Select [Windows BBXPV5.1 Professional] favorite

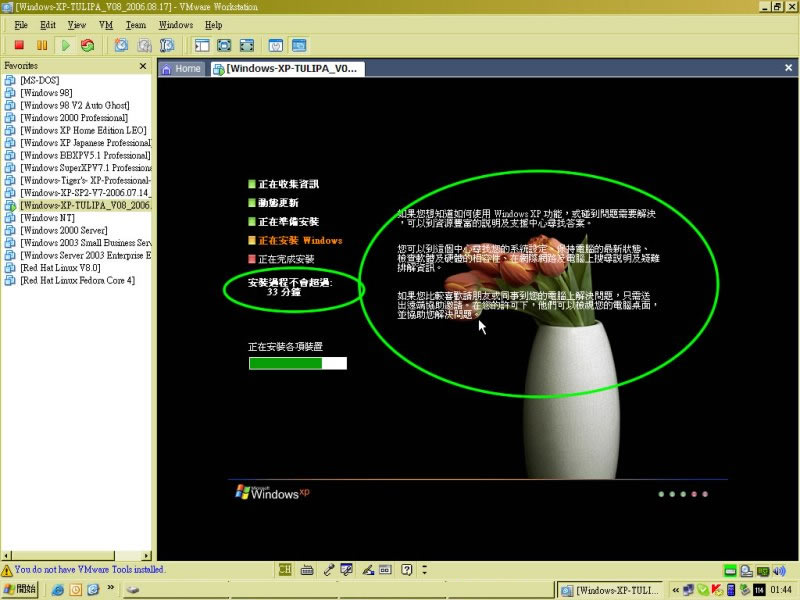click(x=85, y=156)
